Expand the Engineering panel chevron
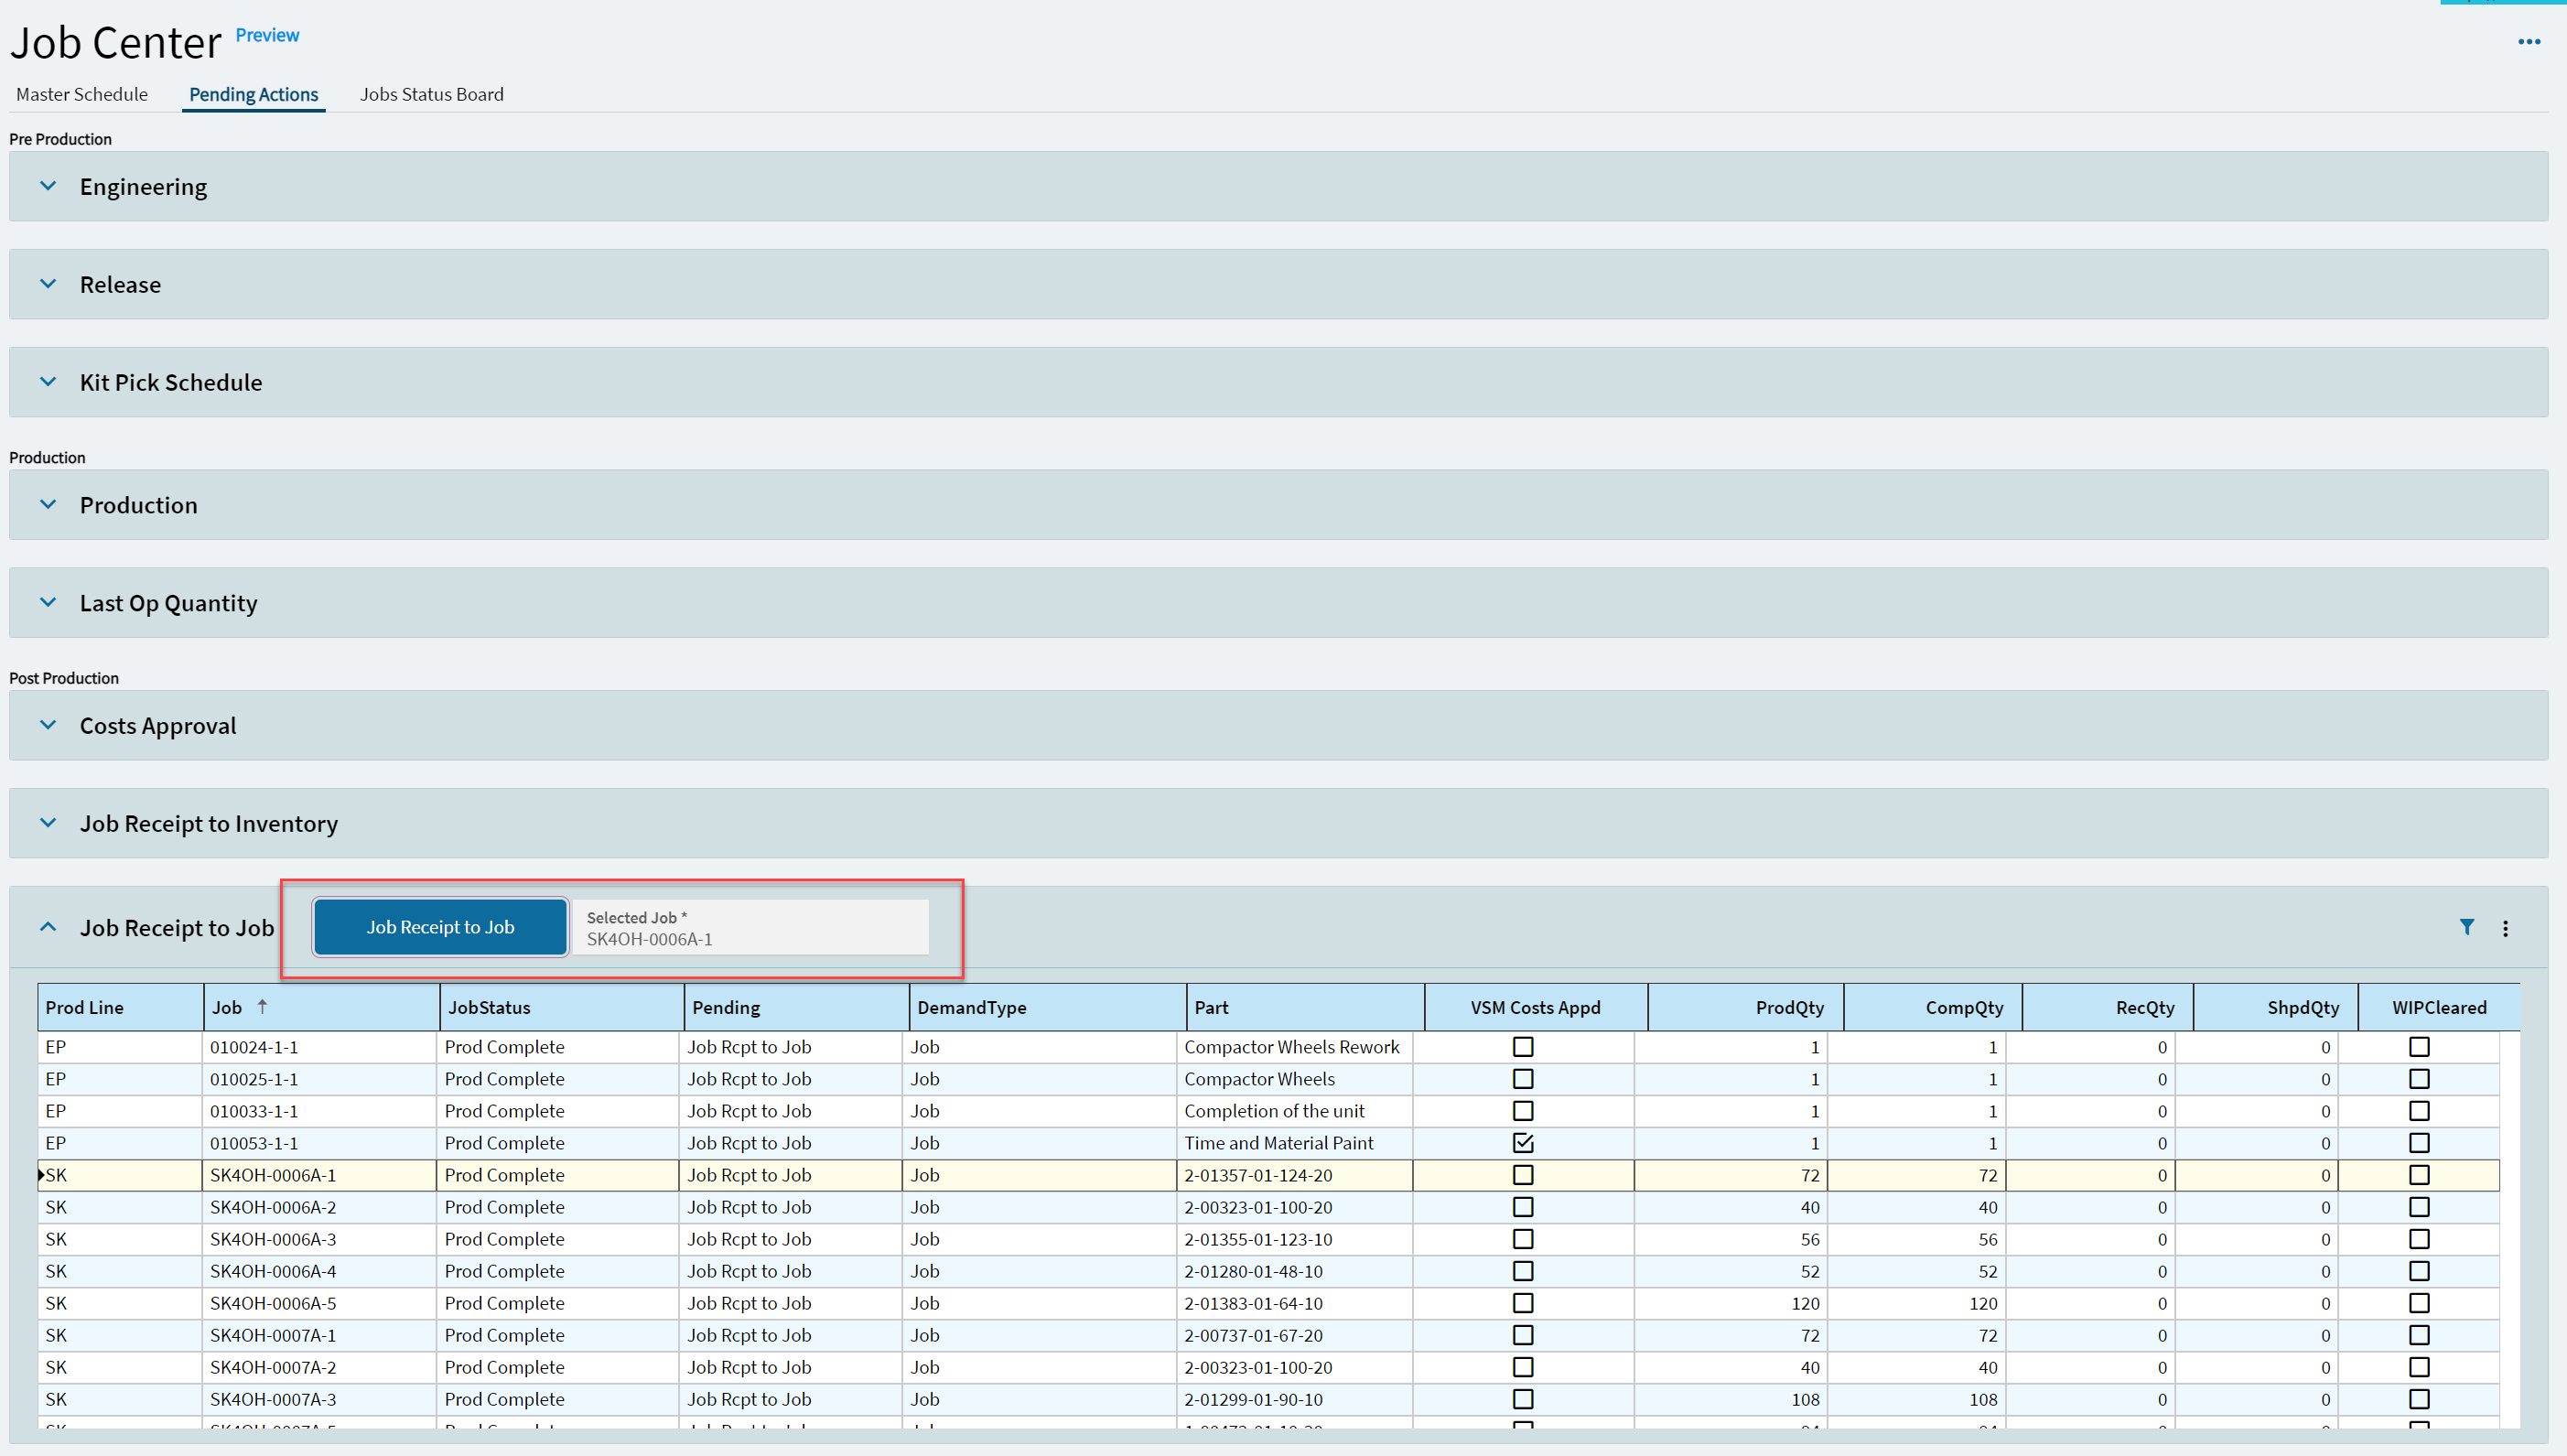Image resolution: width=2567 pixels, height=1456 pixels. (x=48, y=186)
